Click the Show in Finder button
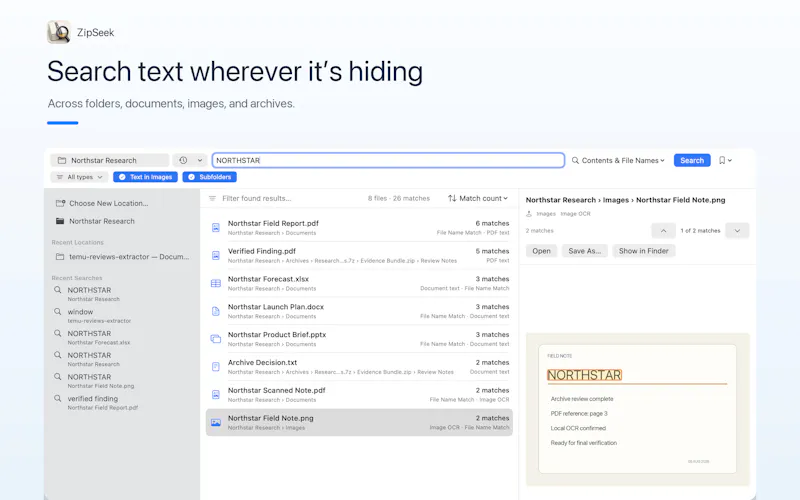The image size is (800, 500). pos(643,251)
